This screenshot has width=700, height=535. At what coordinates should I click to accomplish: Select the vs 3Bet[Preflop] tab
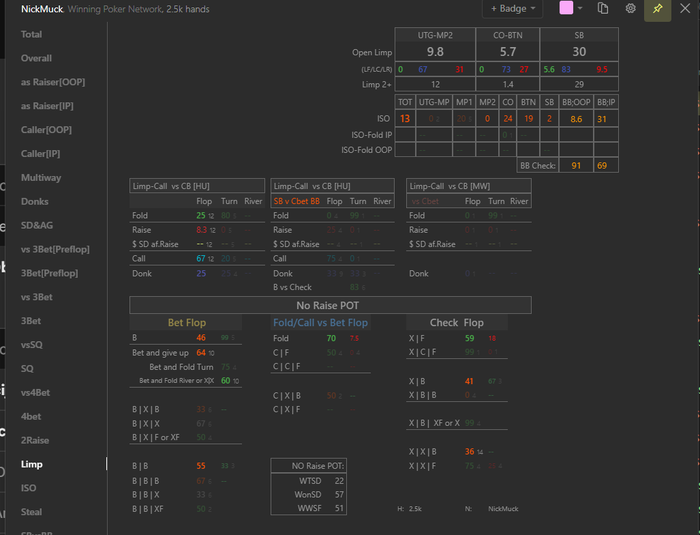(x=55, y=249)
